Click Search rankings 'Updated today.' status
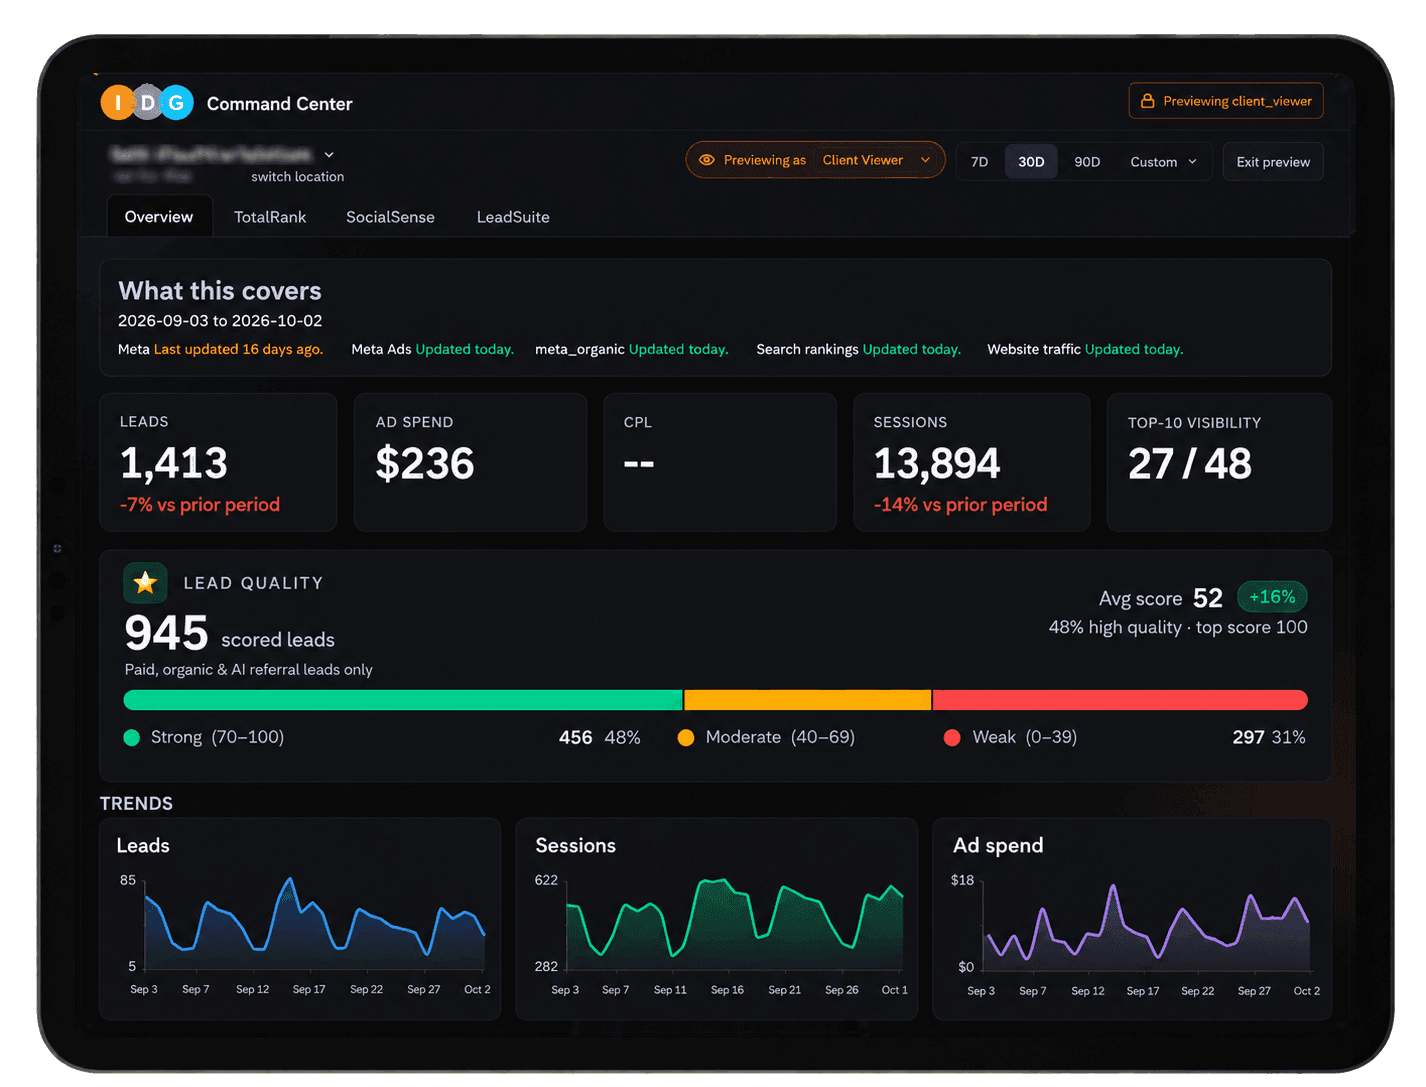The height and width of the screenshot is (1087, 1426). [911, 349]
